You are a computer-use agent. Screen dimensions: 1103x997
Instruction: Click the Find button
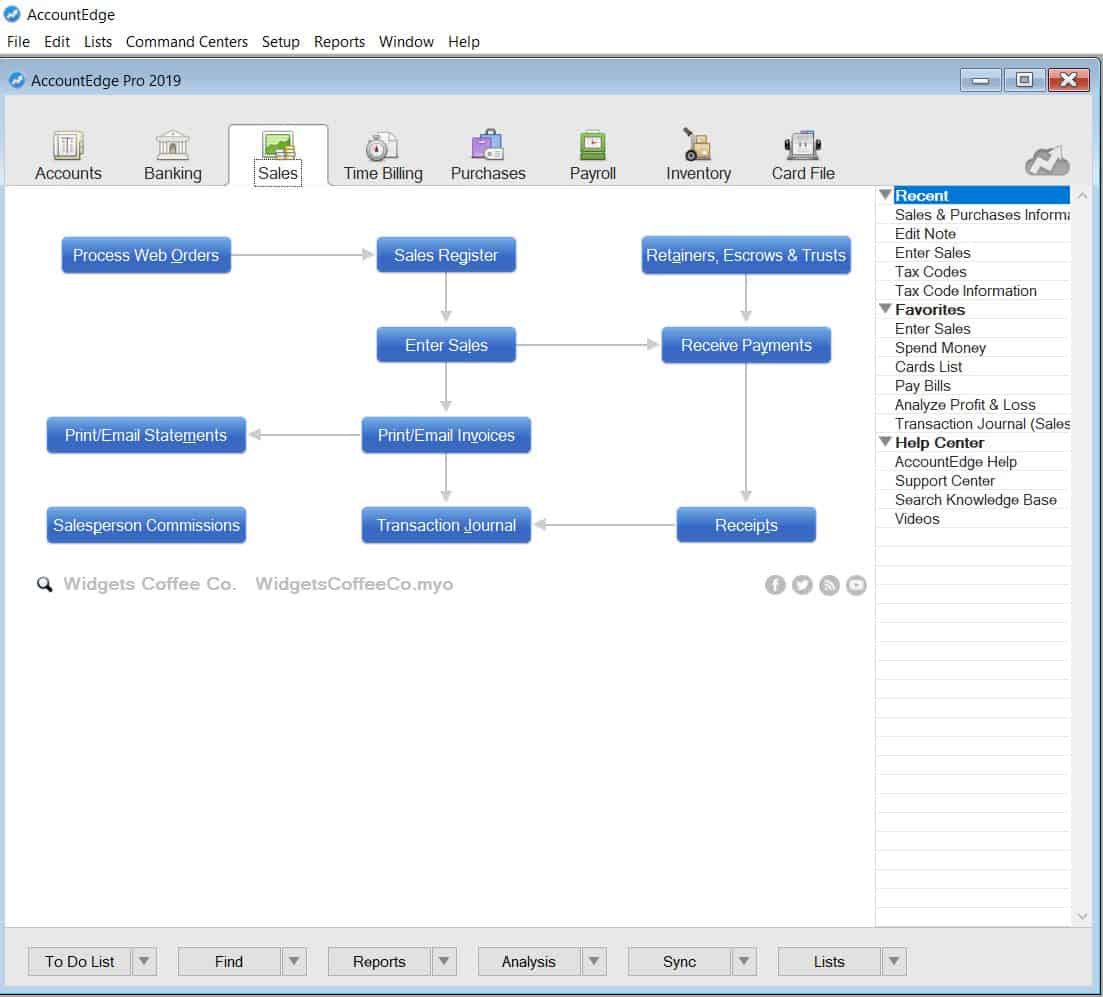[x=229, y=961]
